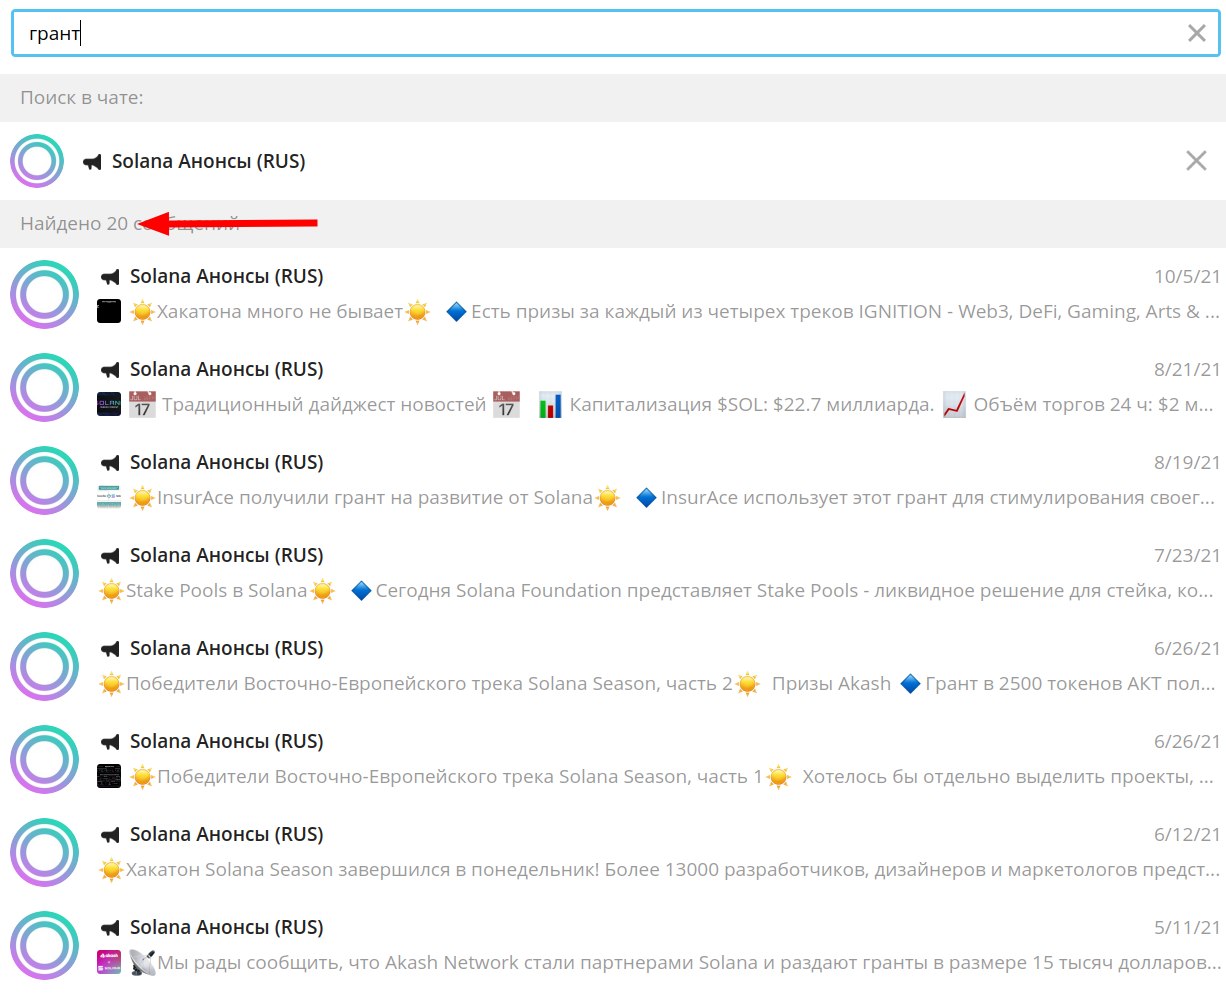Click the Solana avatar in the chat filter row
1226x1000 pixels.
coord(37,161)
